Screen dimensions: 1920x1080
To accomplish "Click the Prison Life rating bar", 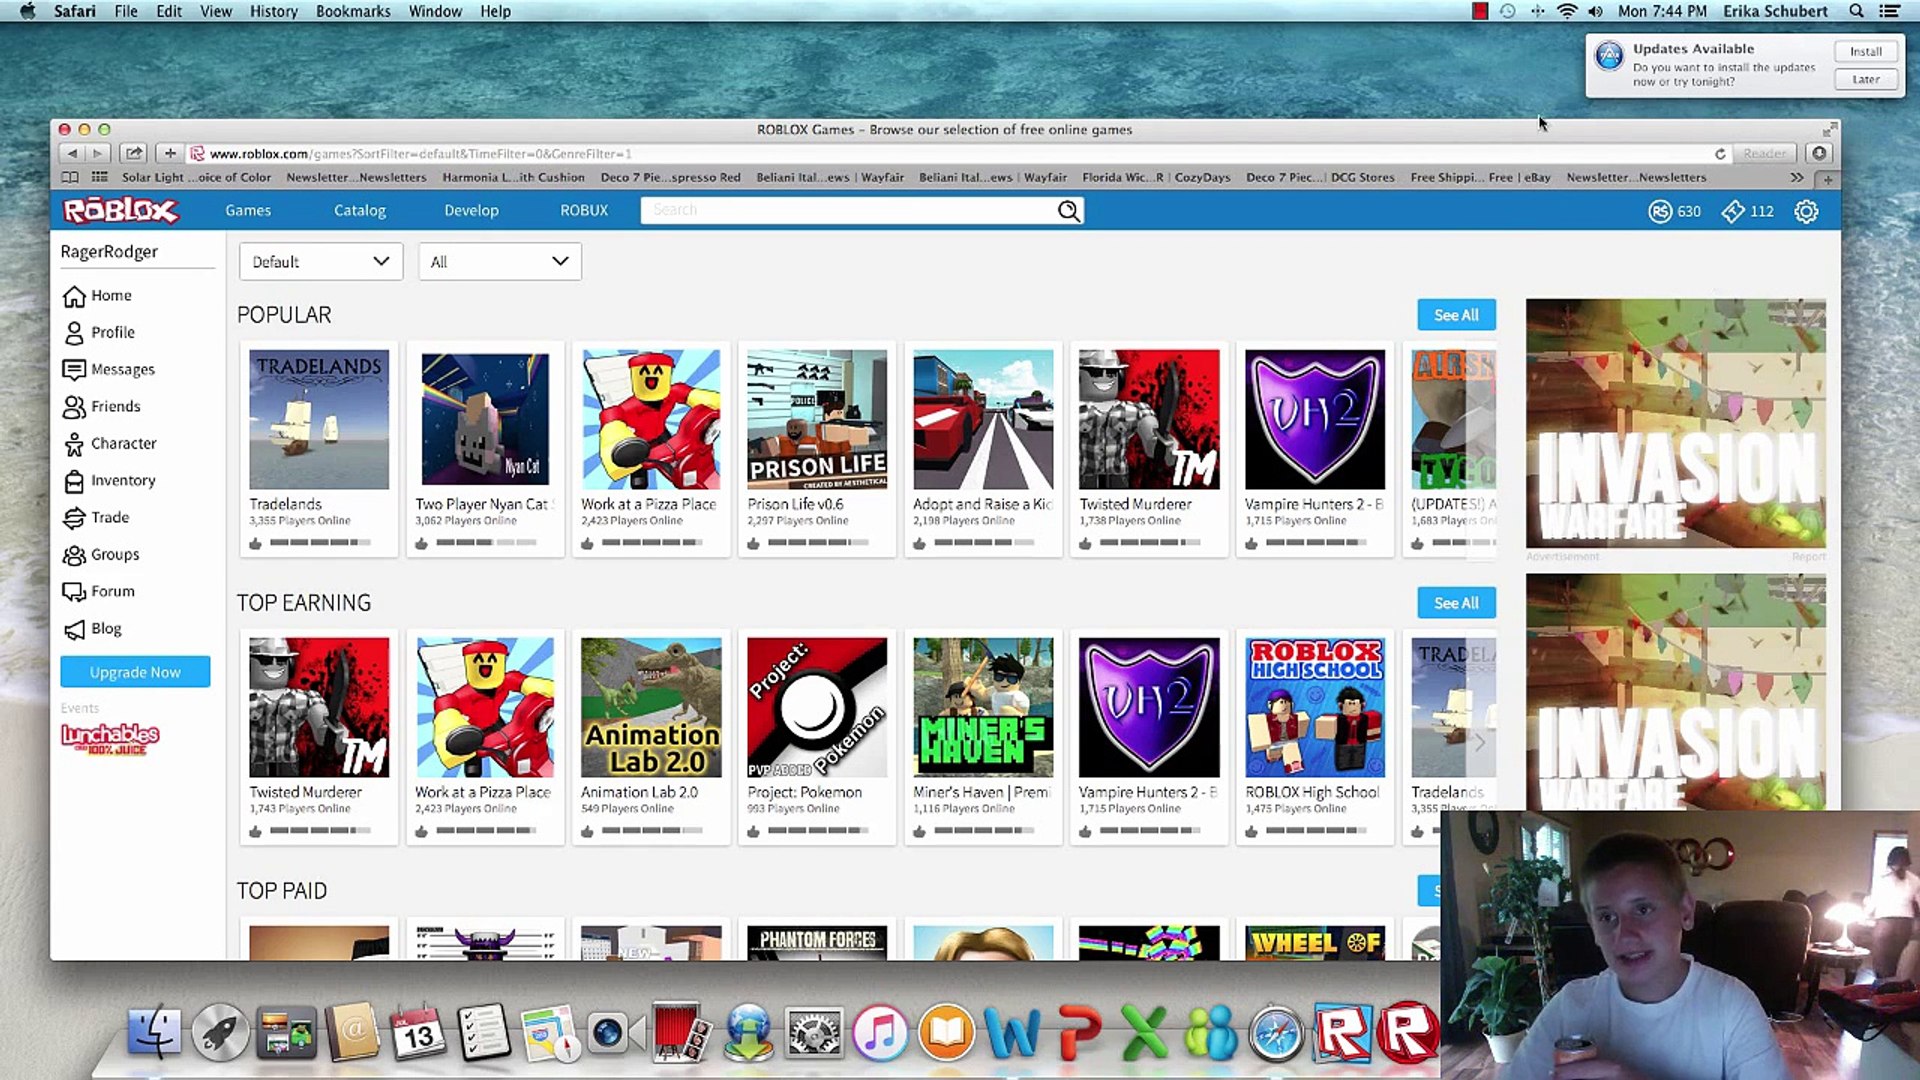I will coord(817,542).
